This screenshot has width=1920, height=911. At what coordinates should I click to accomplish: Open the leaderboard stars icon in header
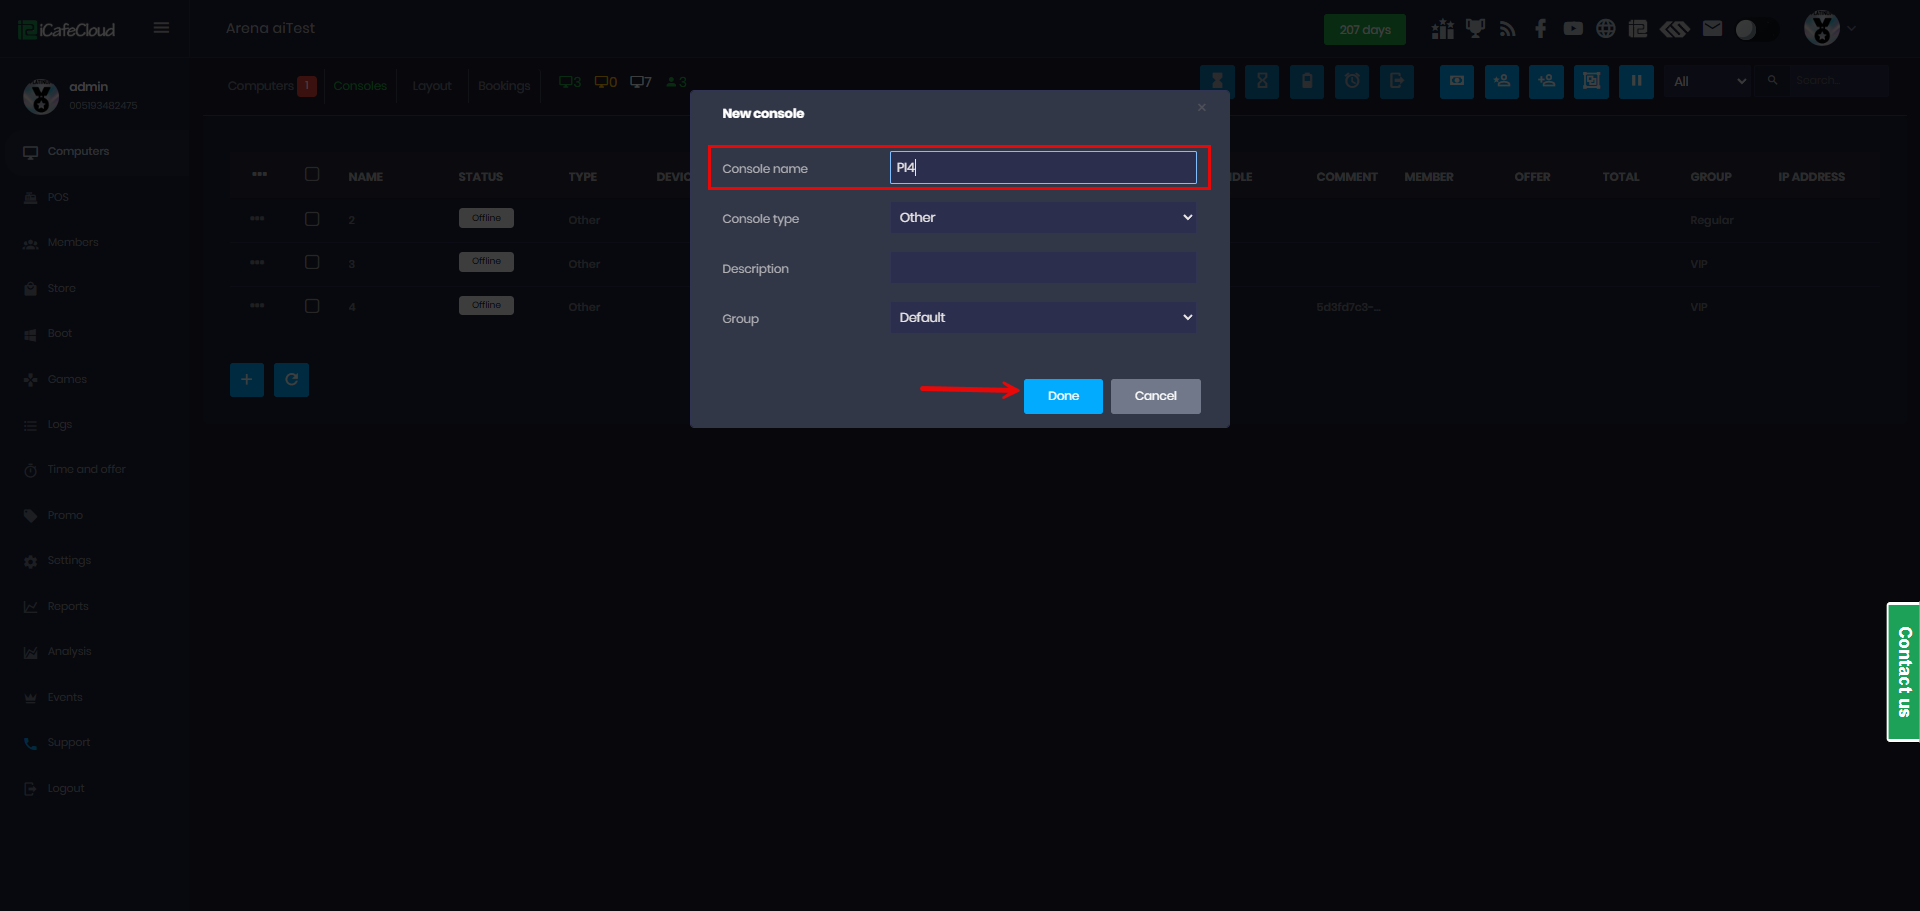click(1442, 29)
